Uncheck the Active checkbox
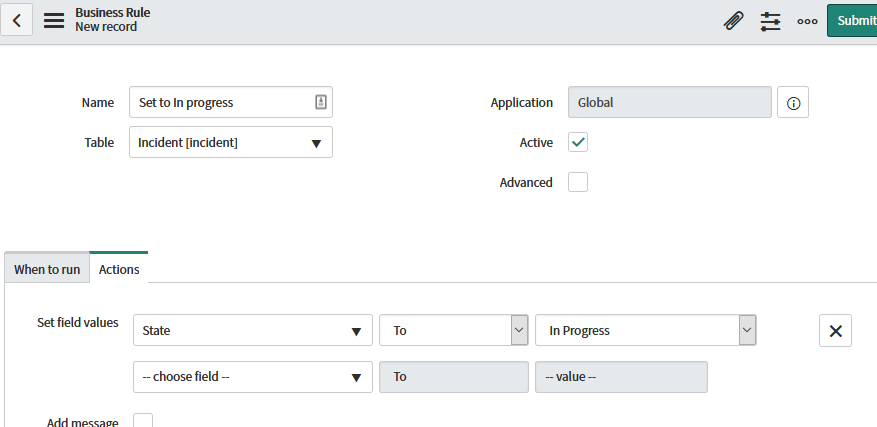 coord(578,142)
